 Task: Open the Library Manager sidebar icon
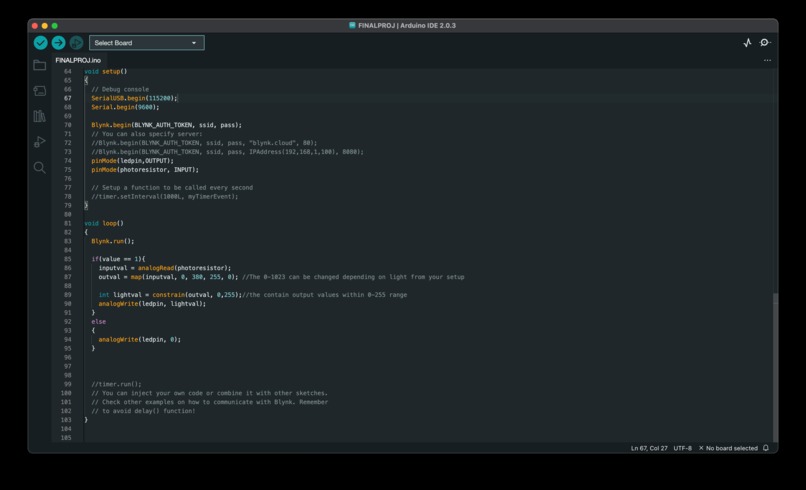[x=40, y=116]
